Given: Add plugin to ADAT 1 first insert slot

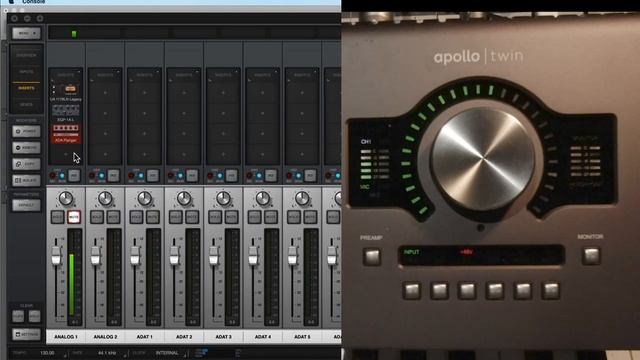Looking at the screenshot, I should click(144, 93).
